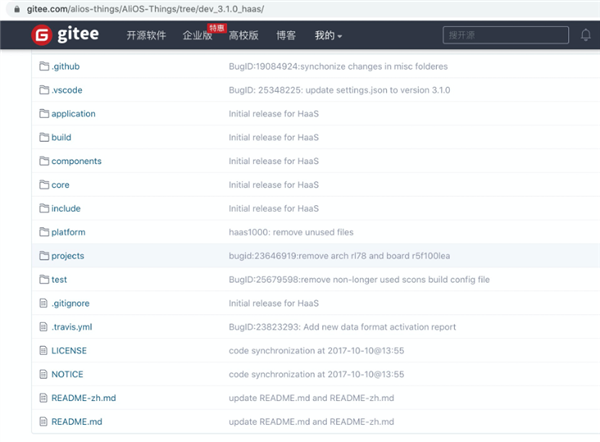Click the platform folder icon

coord(43,232)
